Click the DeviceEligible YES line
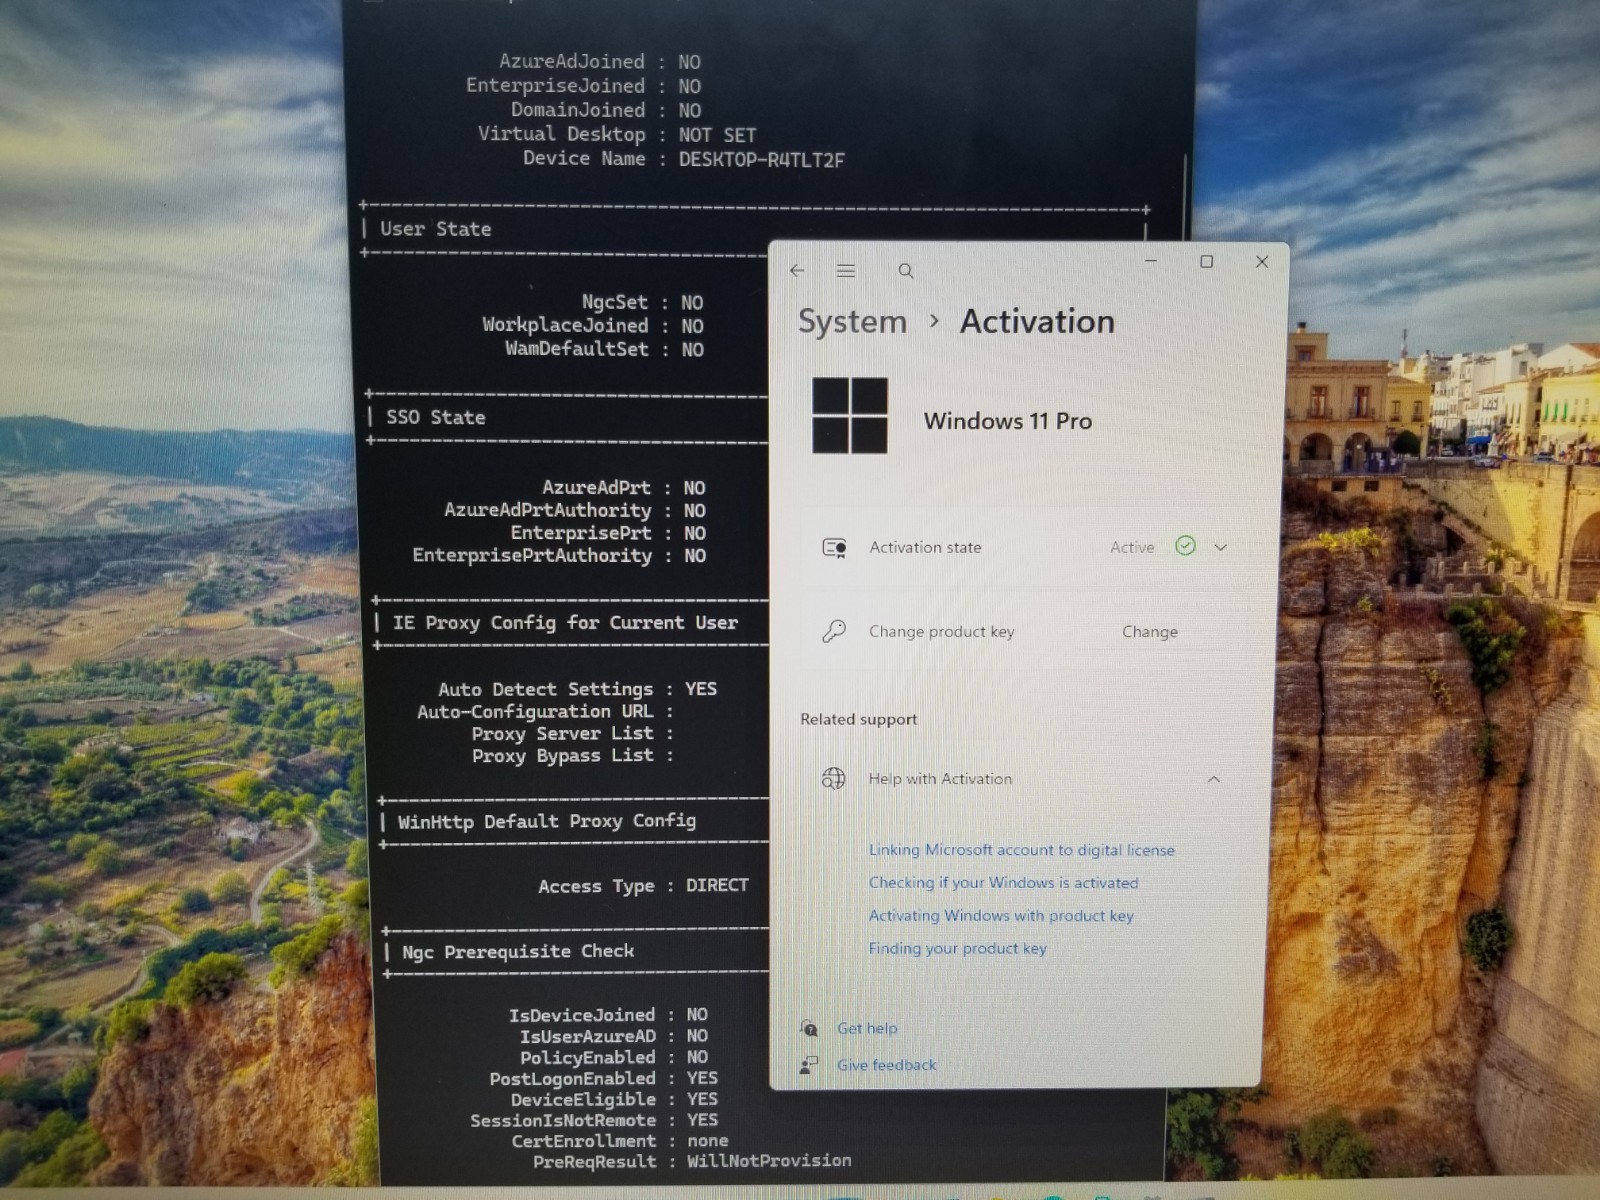 (x=614, y=1099)
